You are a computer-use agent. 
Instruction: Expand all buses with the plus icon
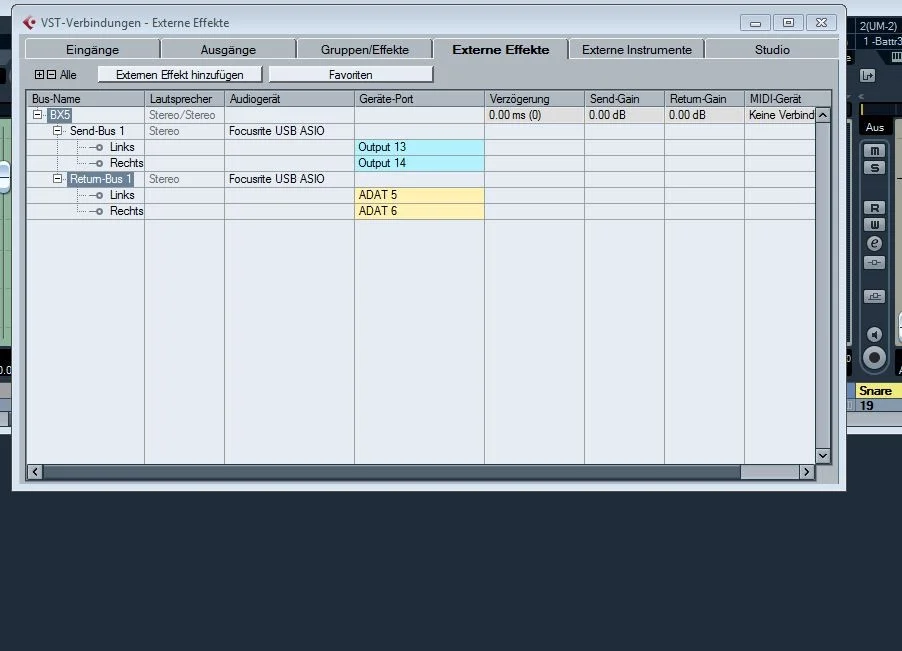pyautogui.click(x=40, y=75)
